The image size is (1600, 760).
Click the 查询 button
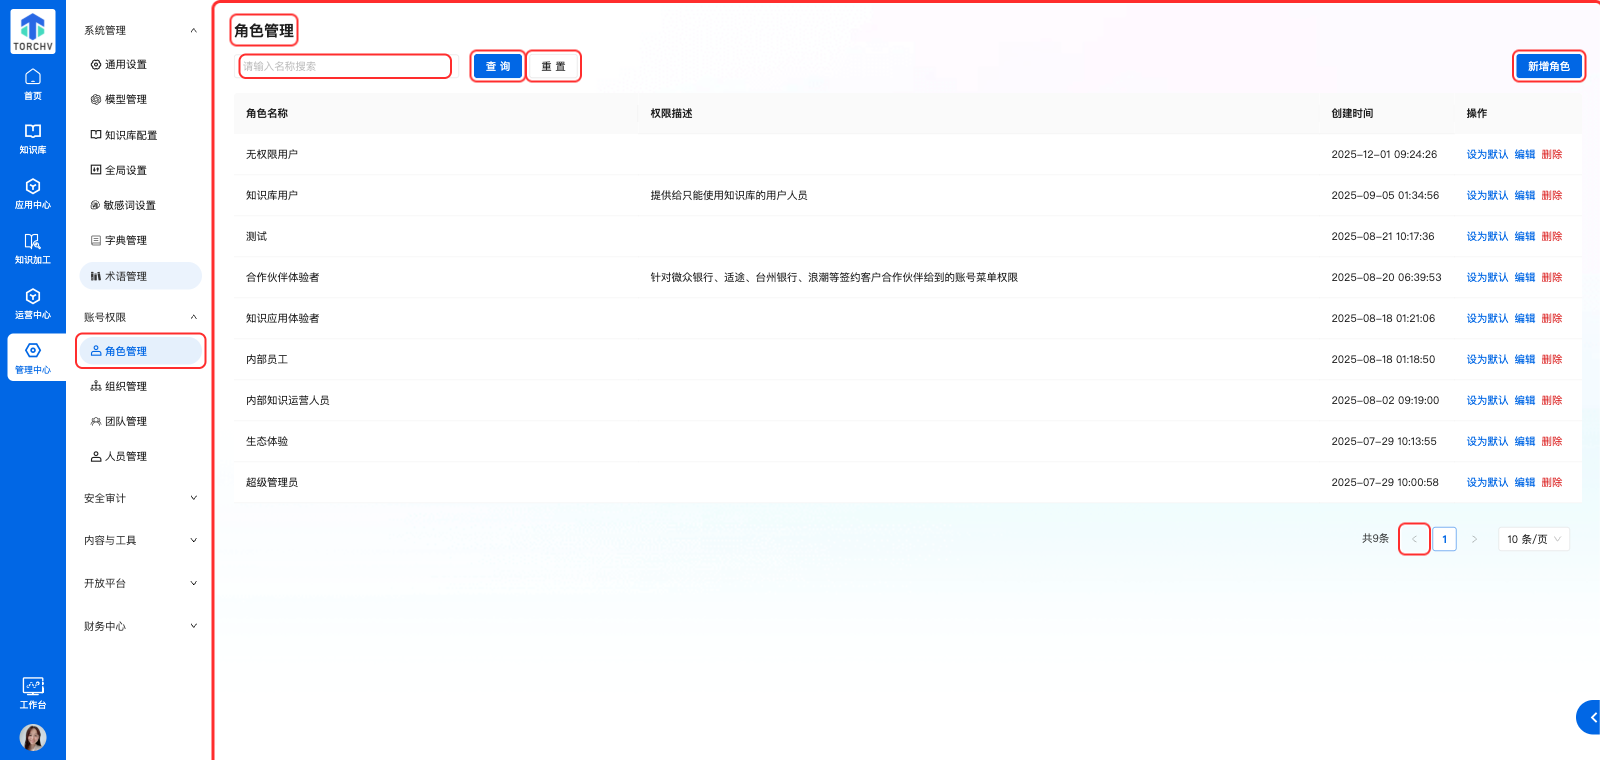[498, 66]
